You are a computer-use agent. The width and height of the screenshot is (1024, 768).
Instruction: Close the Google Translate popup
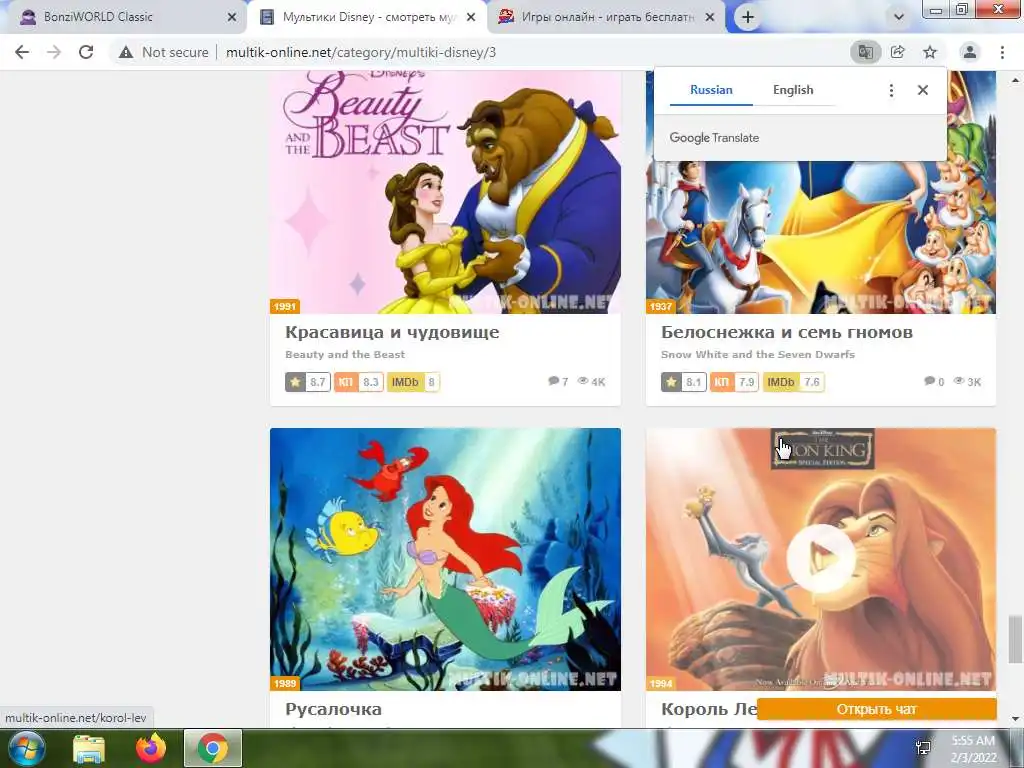(923, 90)
